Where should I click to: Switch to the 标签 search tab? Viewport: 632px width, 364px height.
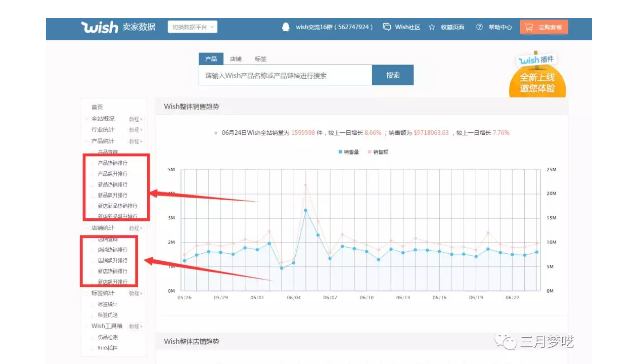(260, 59)
